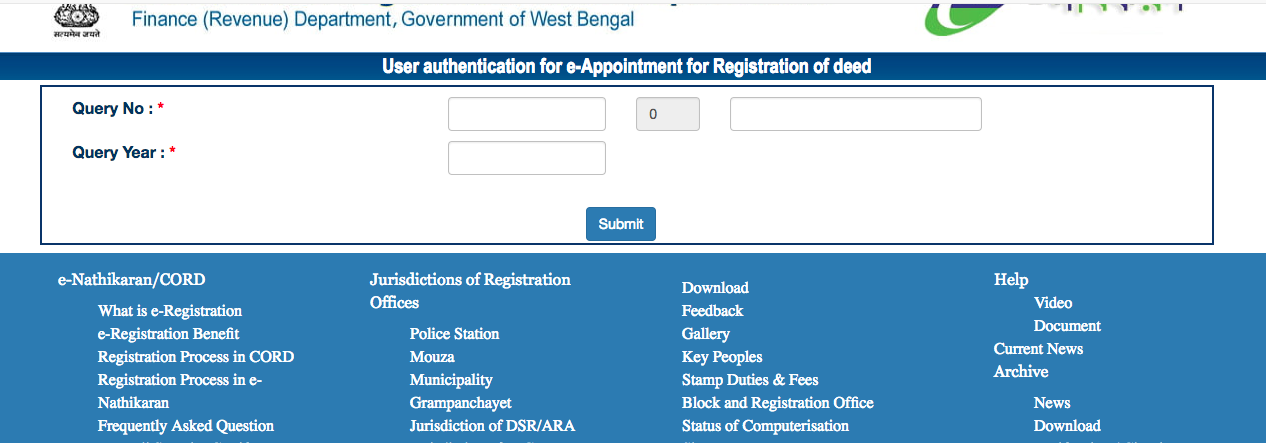Focus the first Query No input box
The image size is (1266, 443).
[527, 114]
